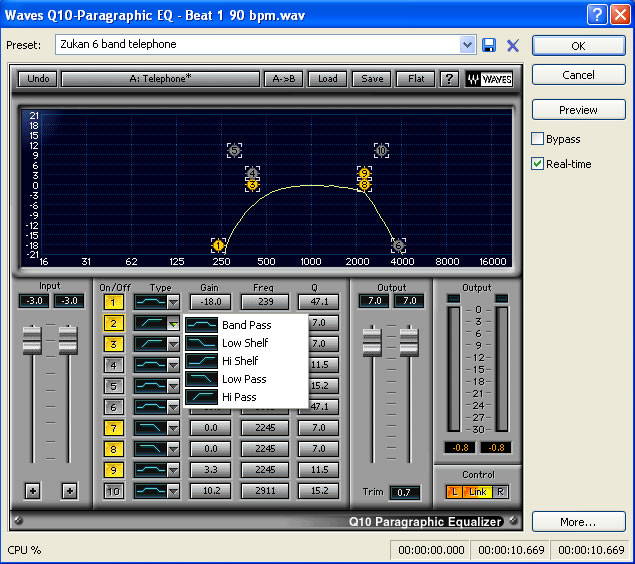Choose Low Shelf filter type
635x564 pixels.
pyautogui.click(x=246, y=343)
